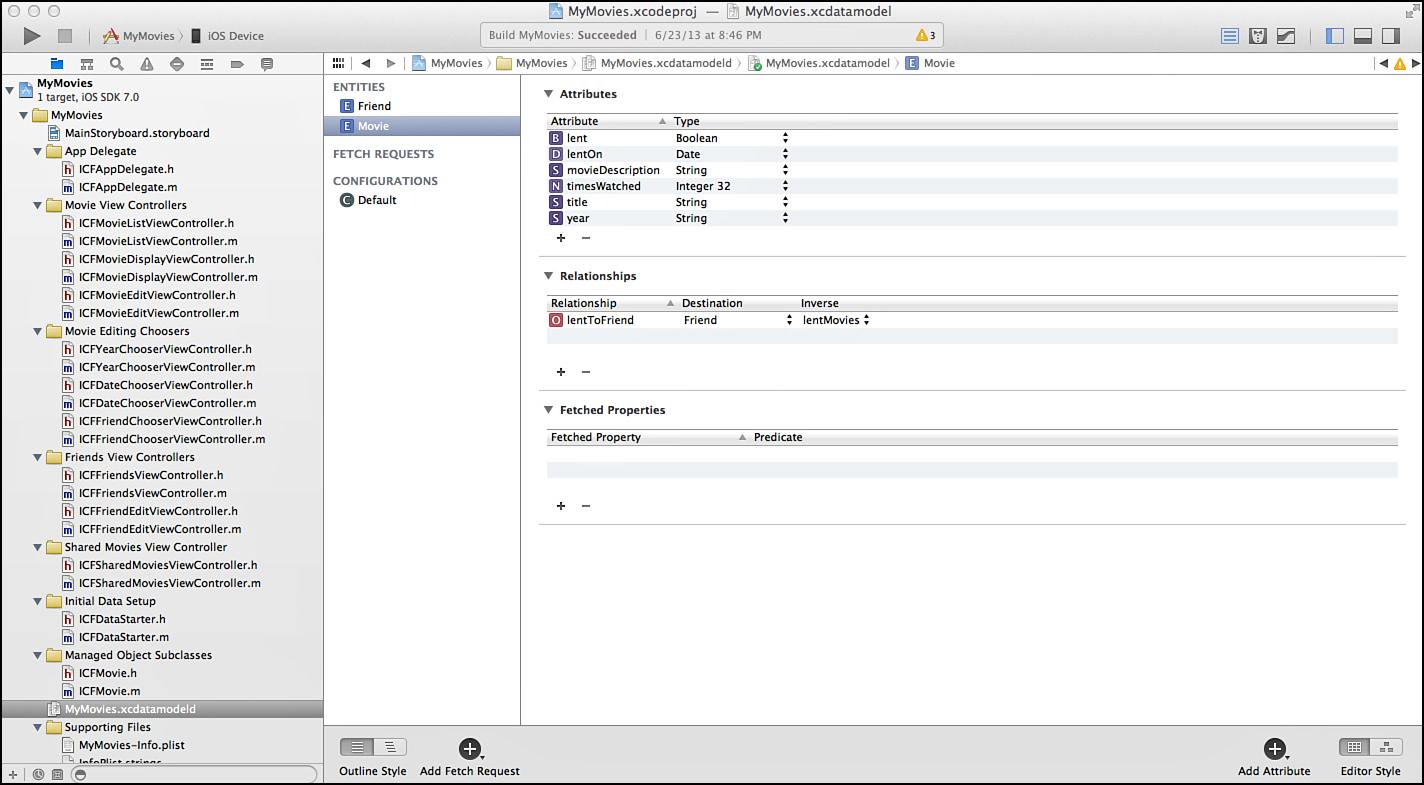
Task: Select the flat list Outline Style segment
Action: 357,747
